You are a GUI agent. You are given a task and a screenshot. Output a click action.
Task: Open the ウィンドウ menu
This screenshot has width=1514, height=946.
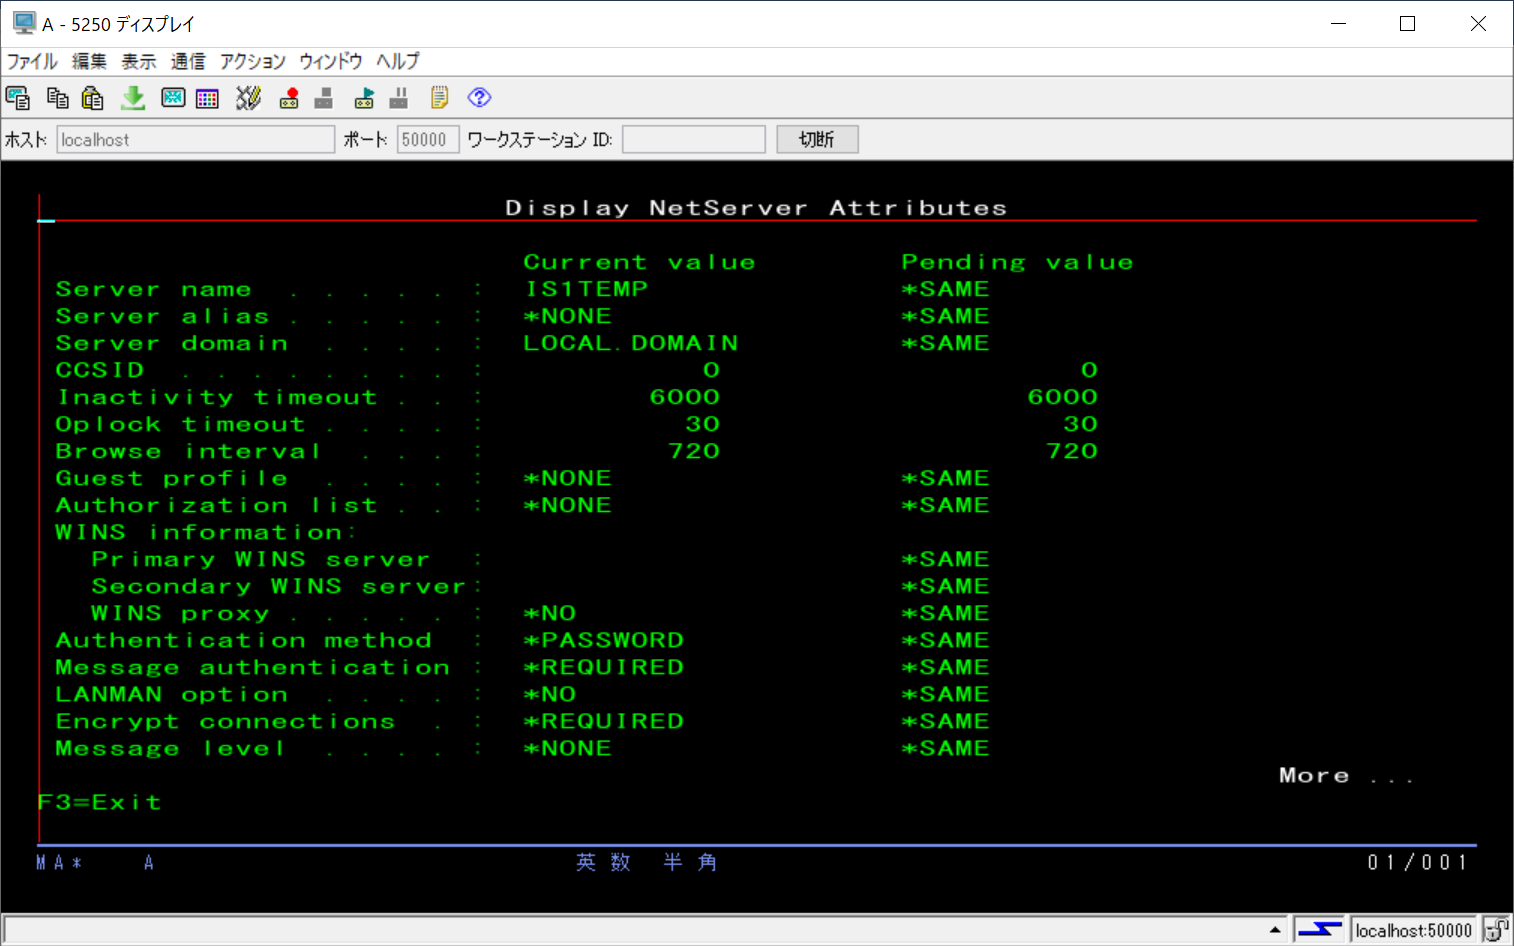(331, 61)
